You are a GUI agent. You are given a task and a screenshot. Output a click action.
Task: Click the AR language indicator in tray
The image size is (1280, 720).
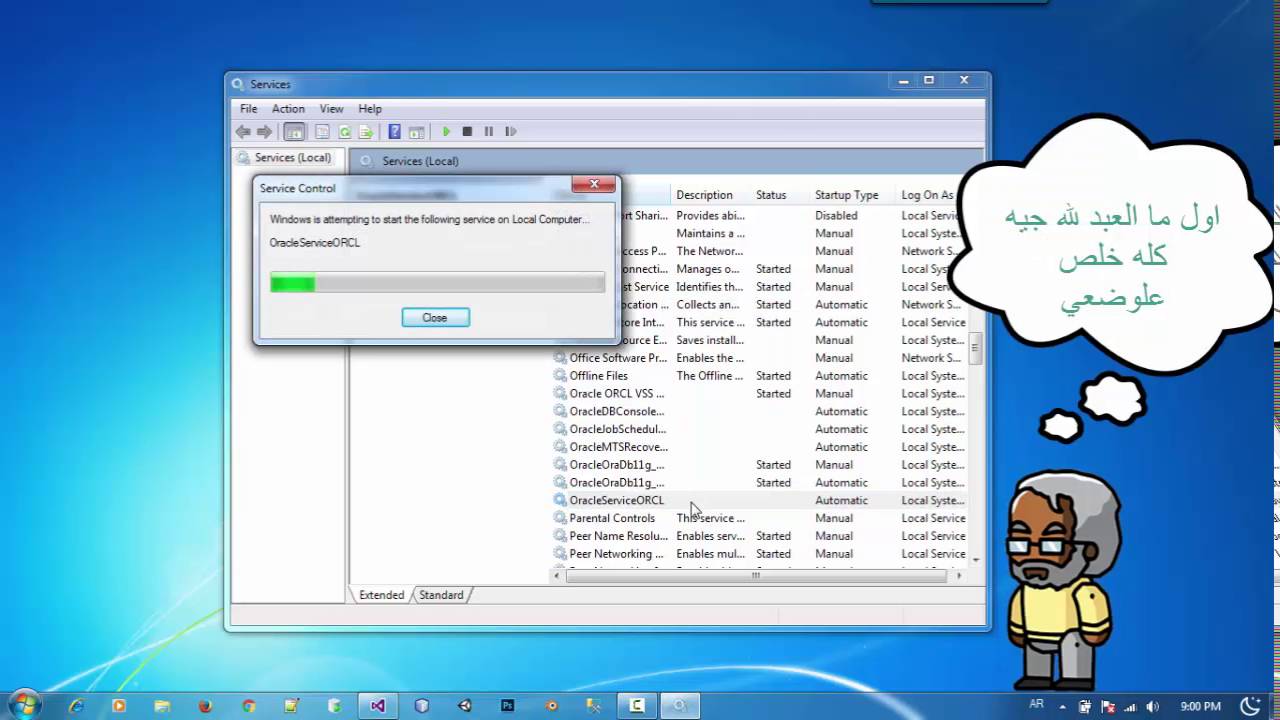[x=1037, y=704]
